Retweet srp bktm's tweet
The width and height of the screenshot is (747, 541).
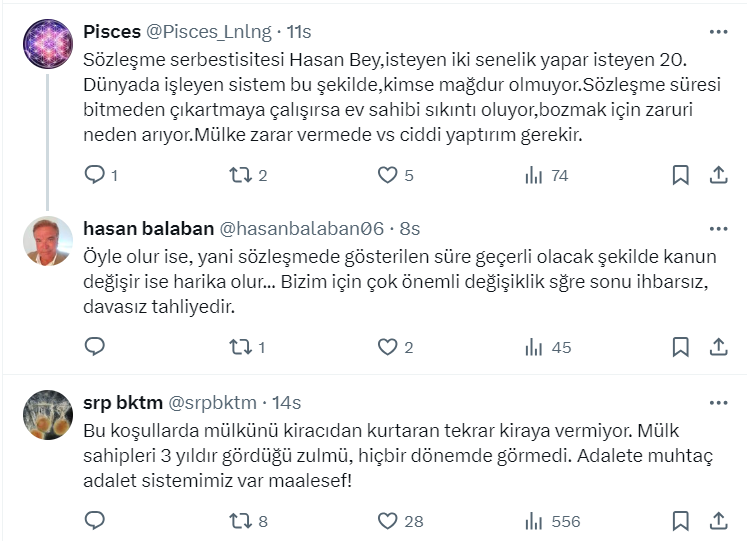tap(241, 521)
